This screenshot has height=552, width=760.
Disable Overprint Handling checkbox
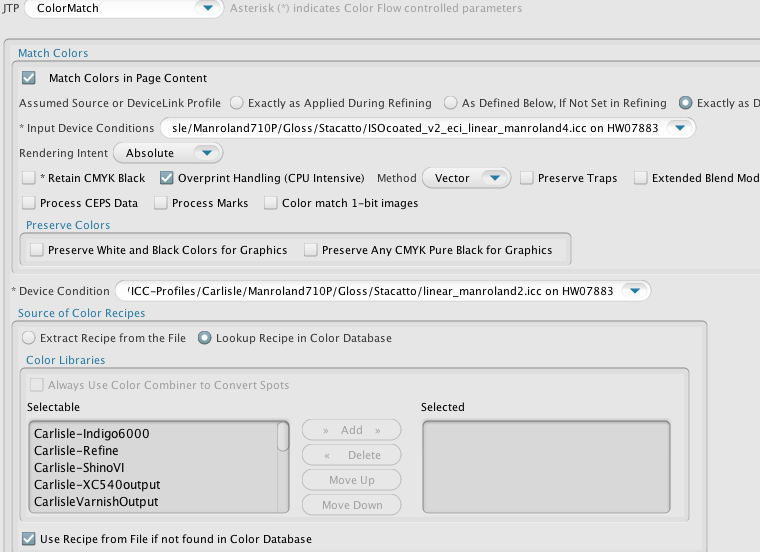click(167, 178)
